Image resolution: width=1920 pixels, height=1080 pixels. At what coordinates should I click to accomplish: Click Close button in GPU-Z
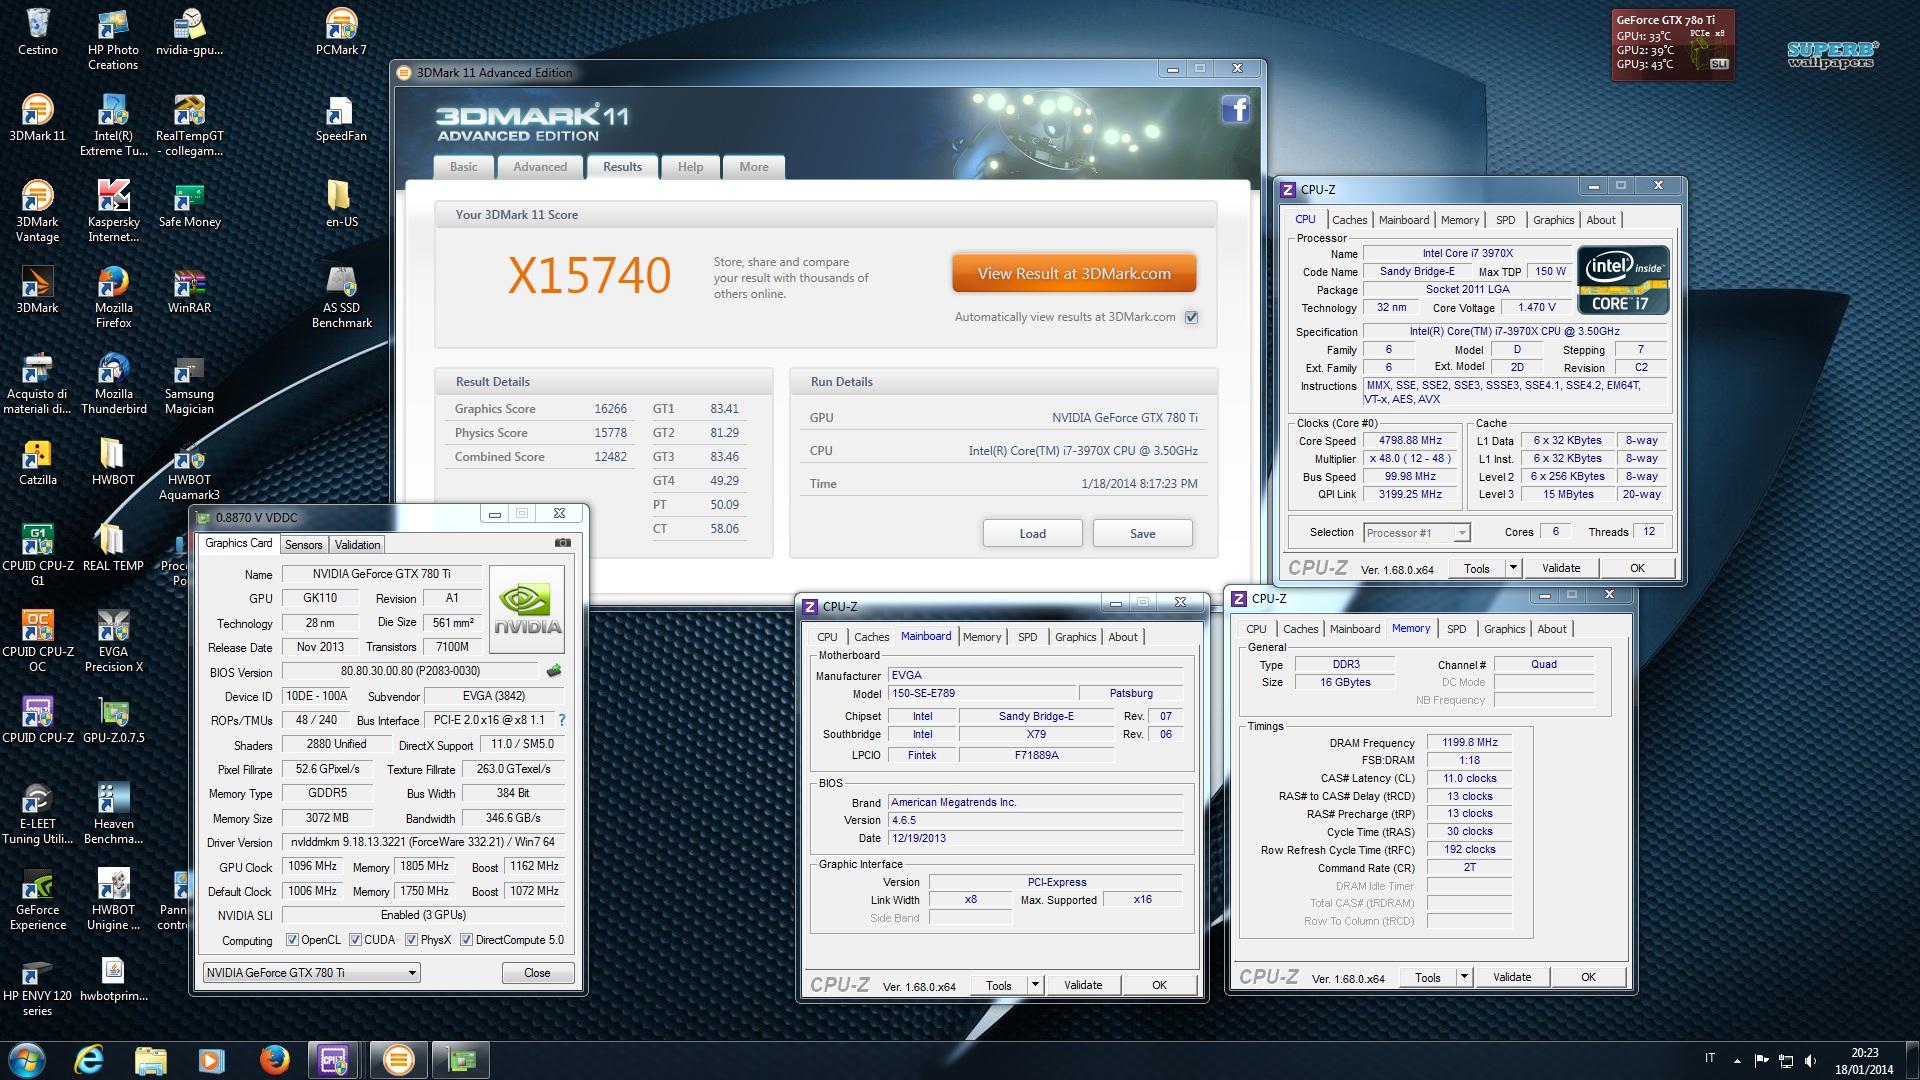pyautogui.click(x=537, y=973)
